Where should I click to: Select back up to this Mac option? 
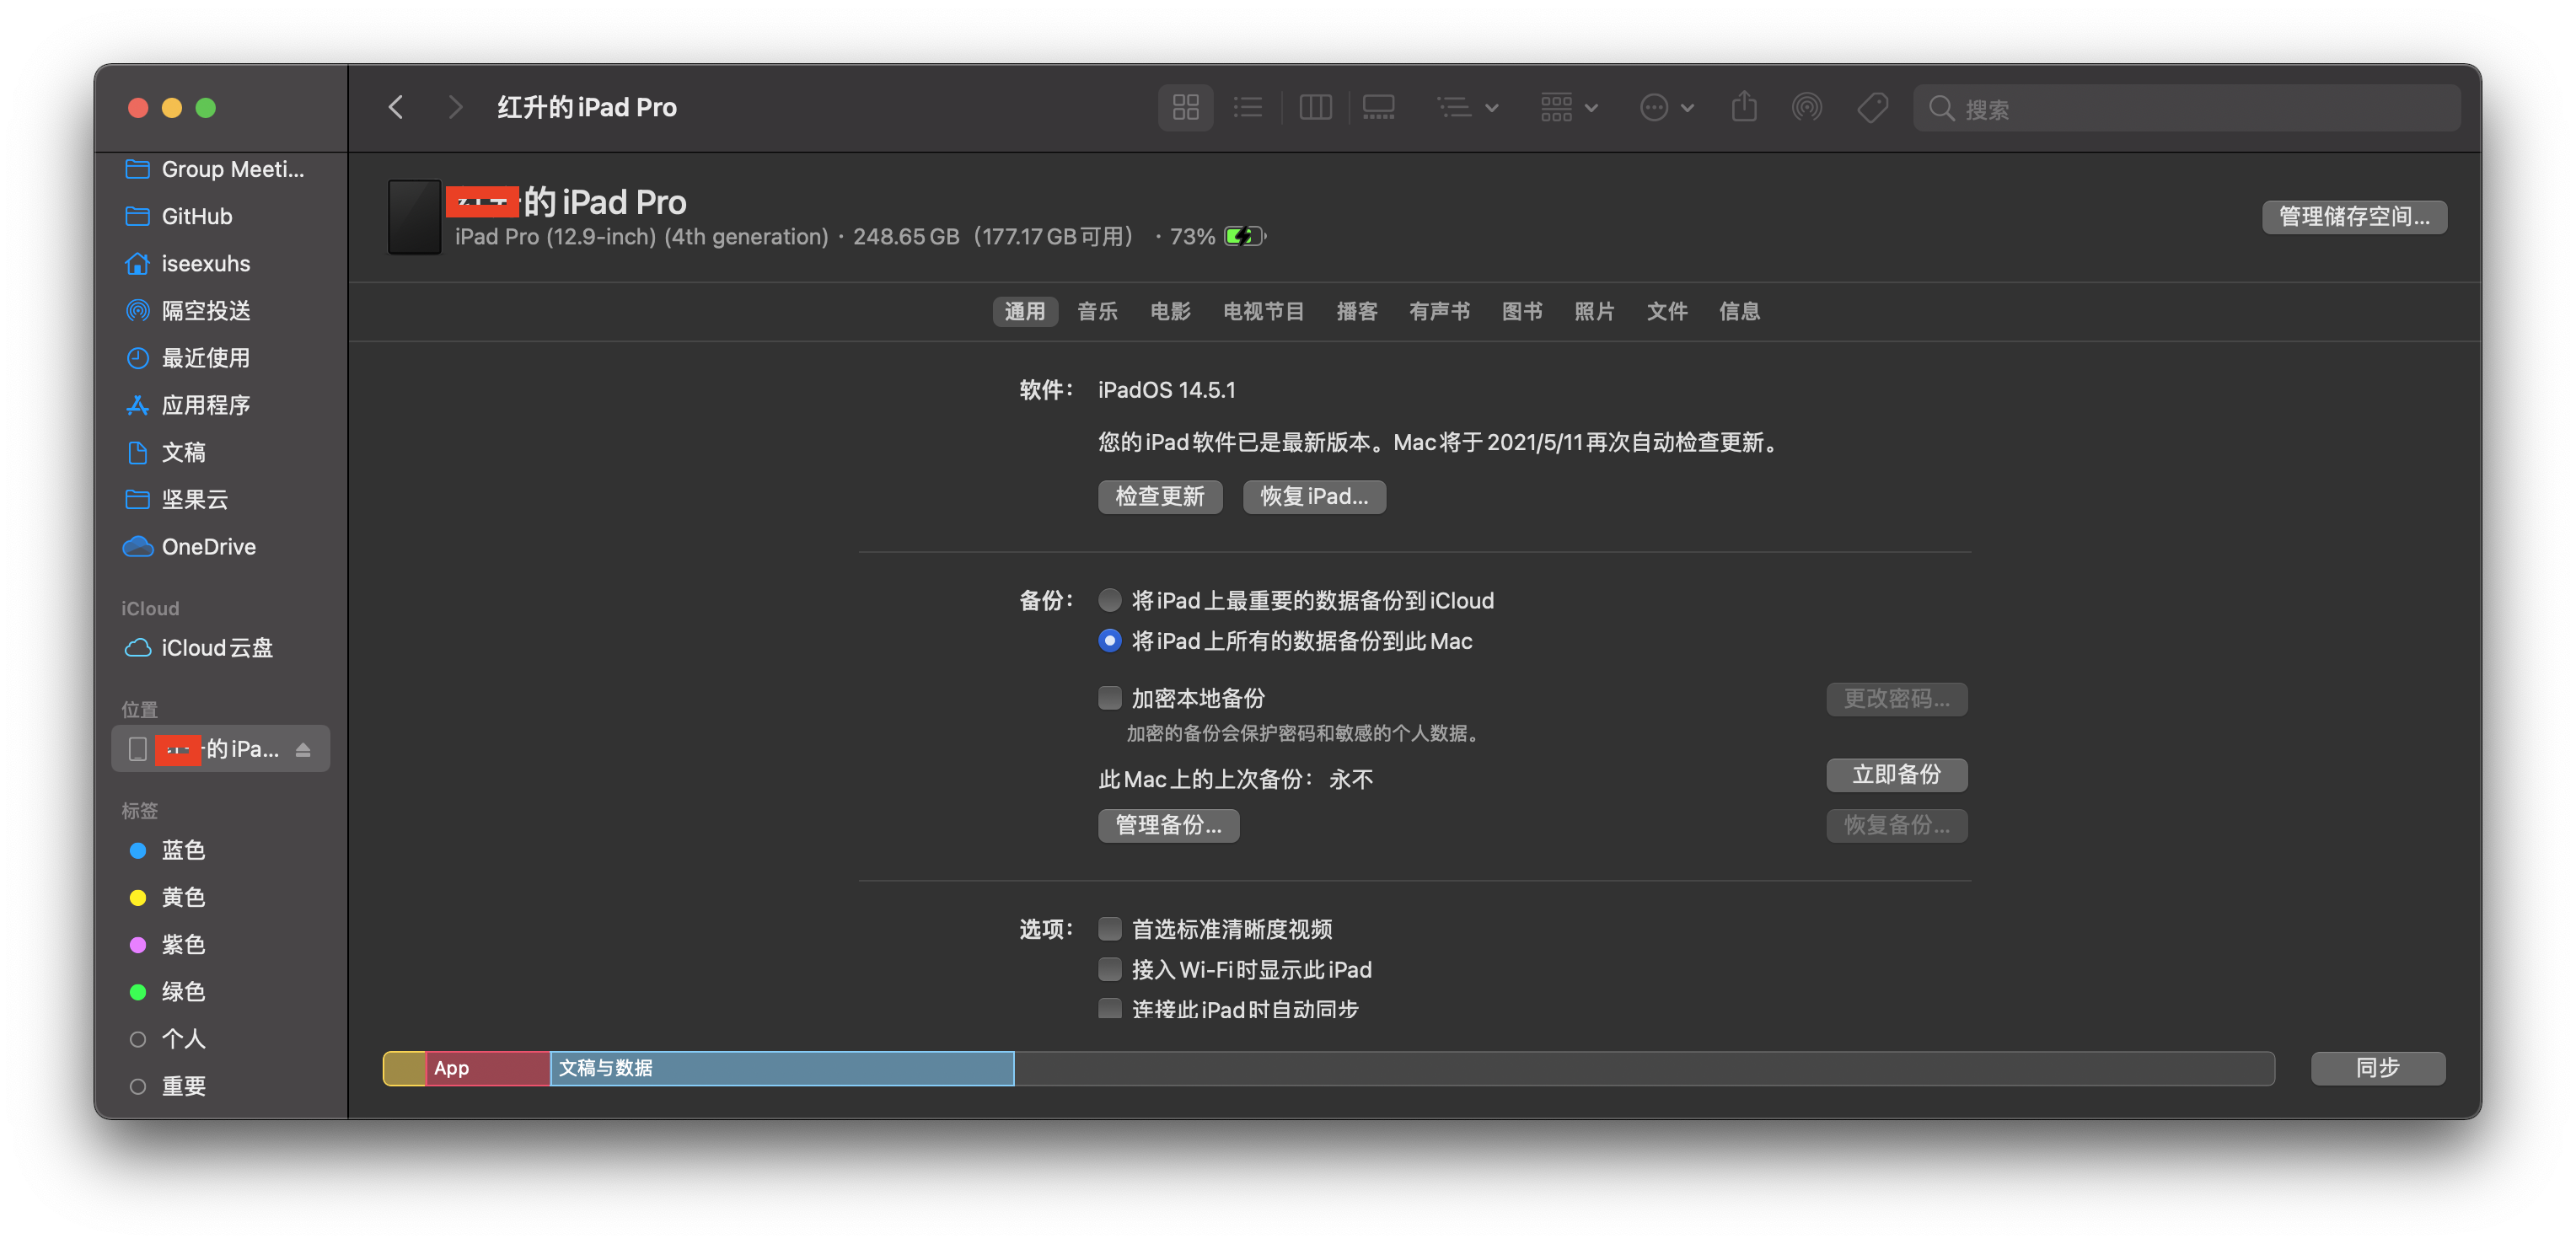pyautogui.click(x=1109, y=640)
